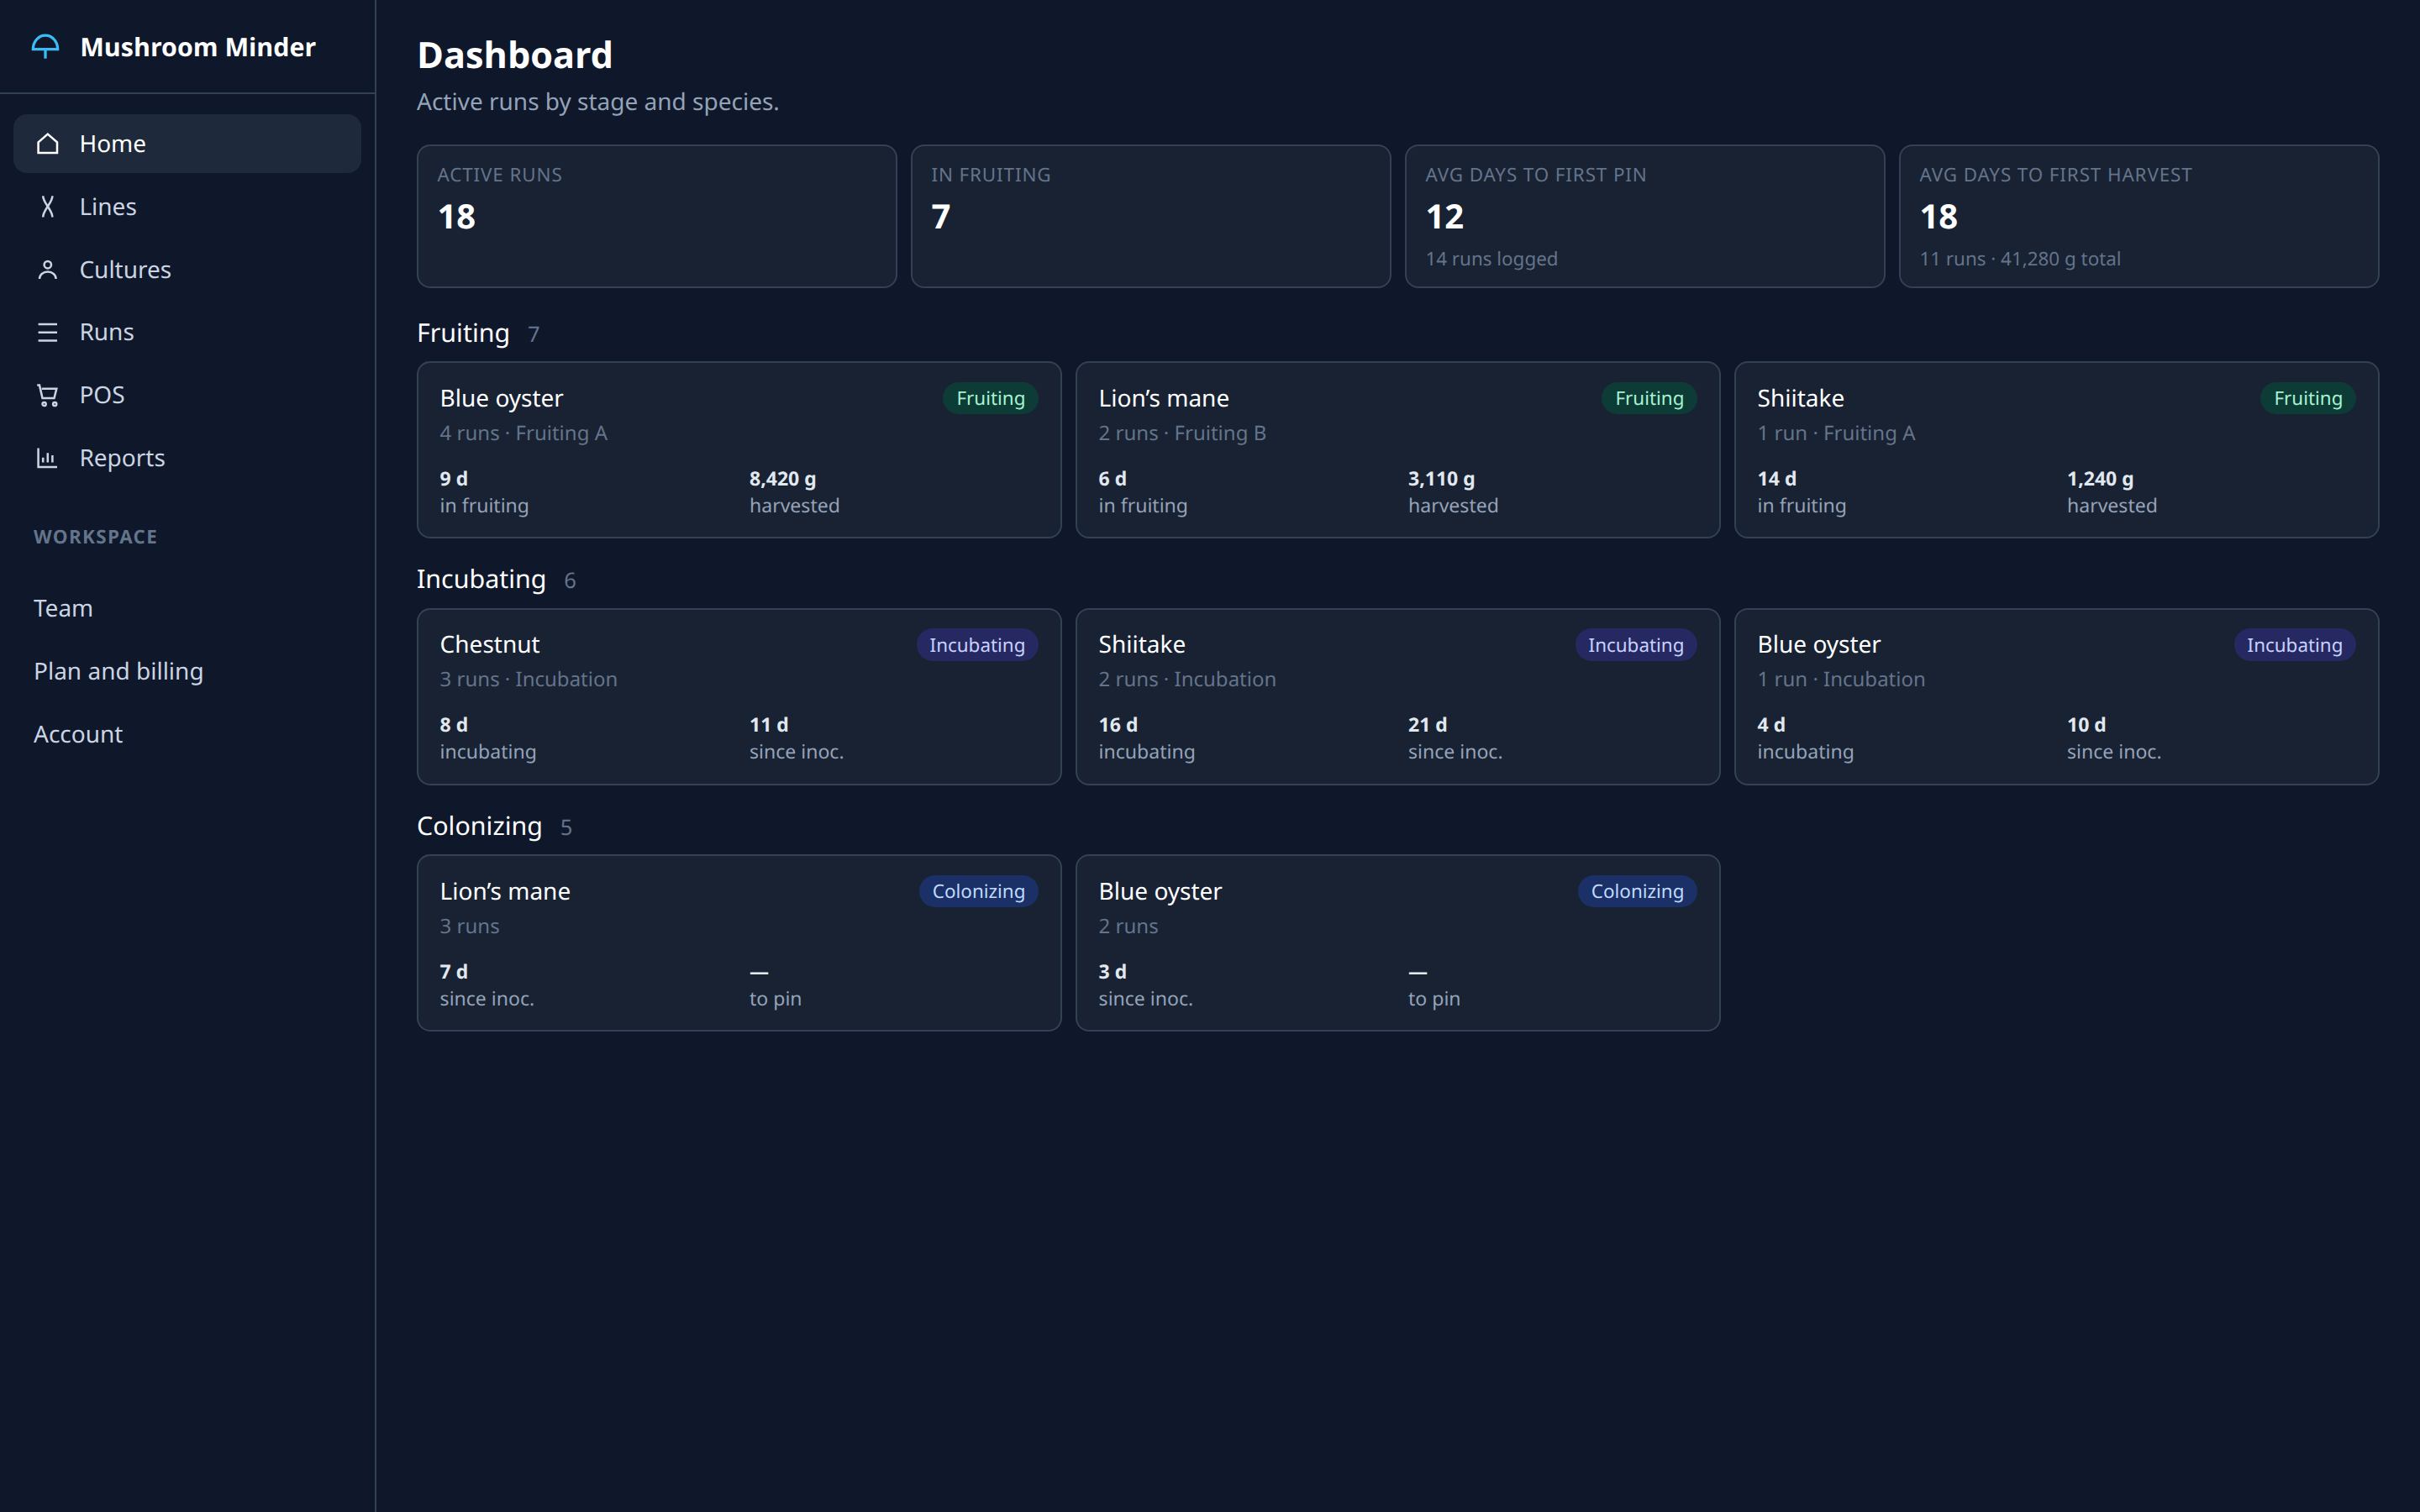Open the POS page

point(187,395)
